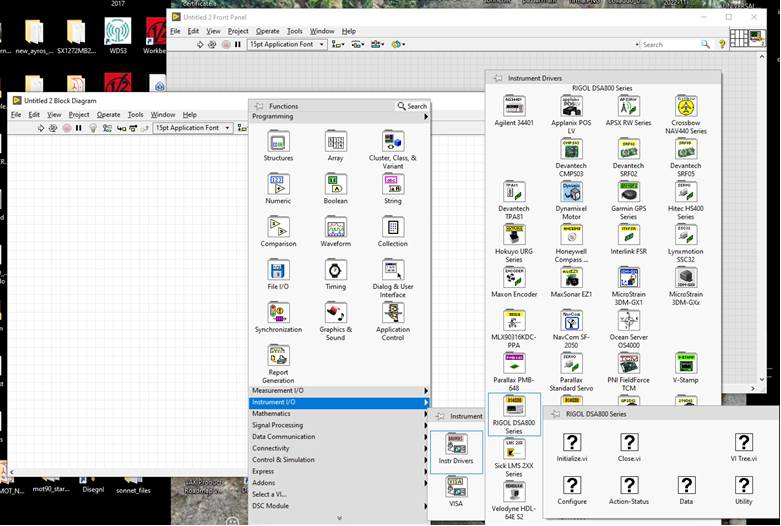Expand the Signal Processing category
Viewport: 781px width, 526px height.
coord(339,425)
